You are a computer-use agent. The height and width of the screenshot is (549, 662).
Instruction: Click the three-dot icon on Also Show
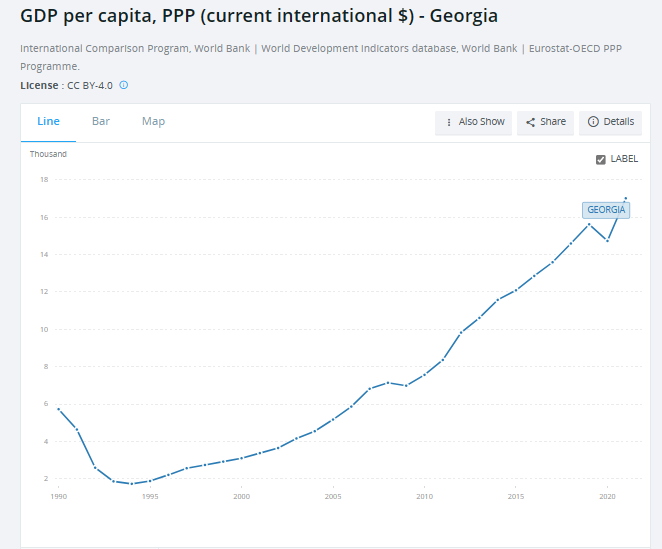[x=449, y=122]
